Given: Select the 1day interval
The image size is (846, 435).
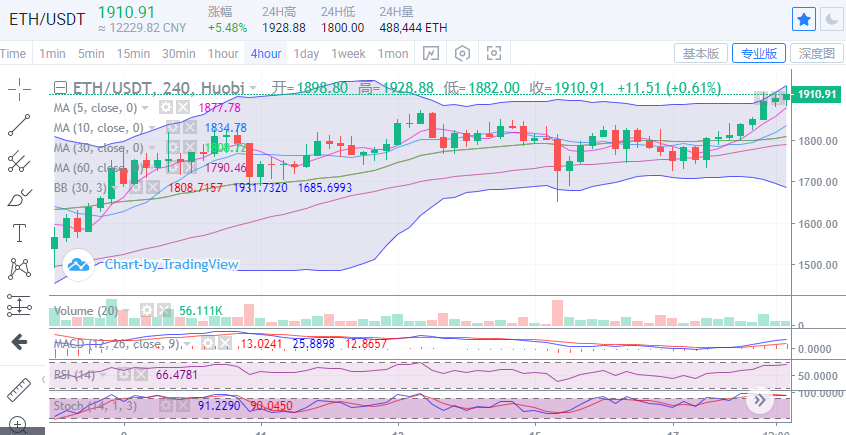Looking at the screenshot, I should (x=306, y=53).
